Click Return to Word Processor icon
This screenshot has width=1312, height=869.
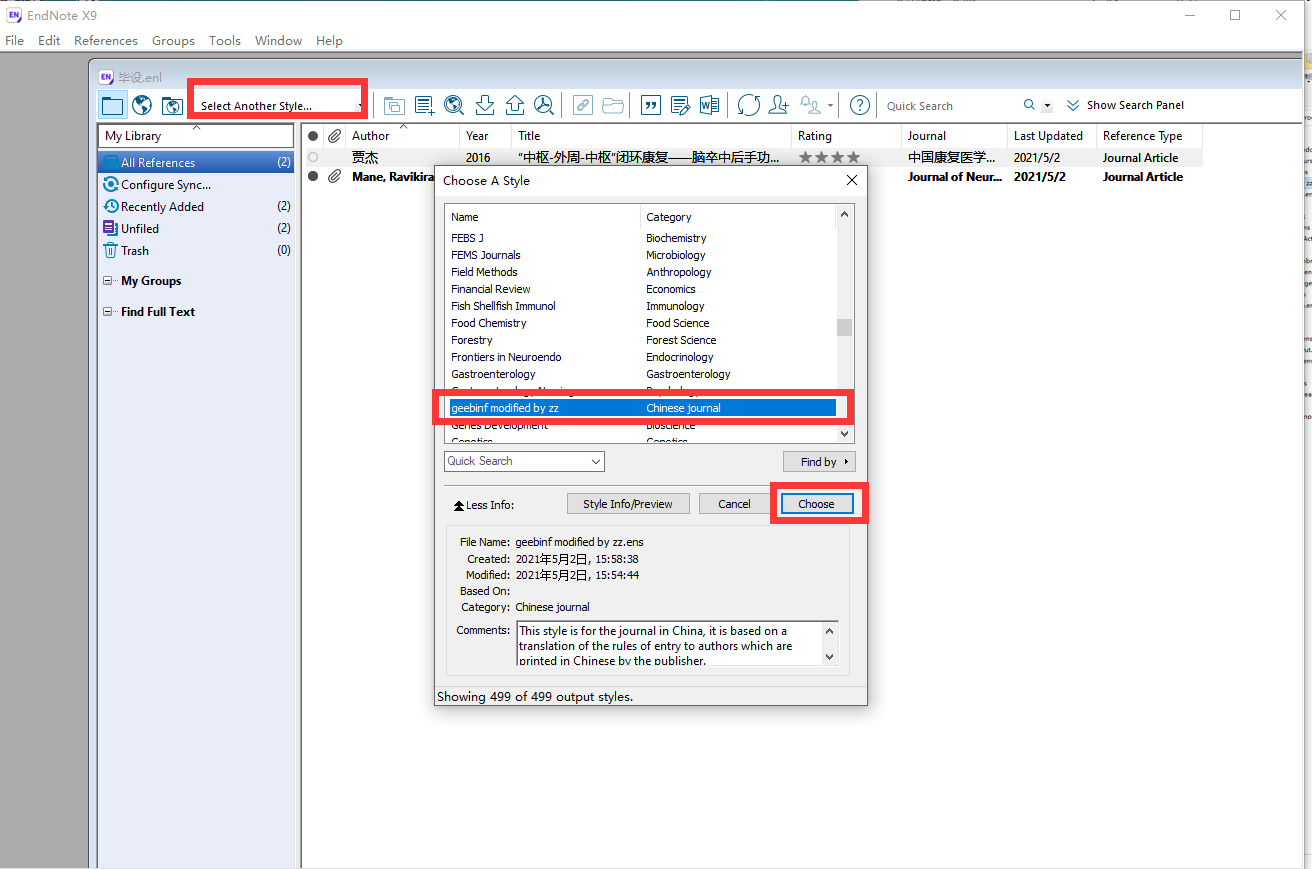point(709,105)
